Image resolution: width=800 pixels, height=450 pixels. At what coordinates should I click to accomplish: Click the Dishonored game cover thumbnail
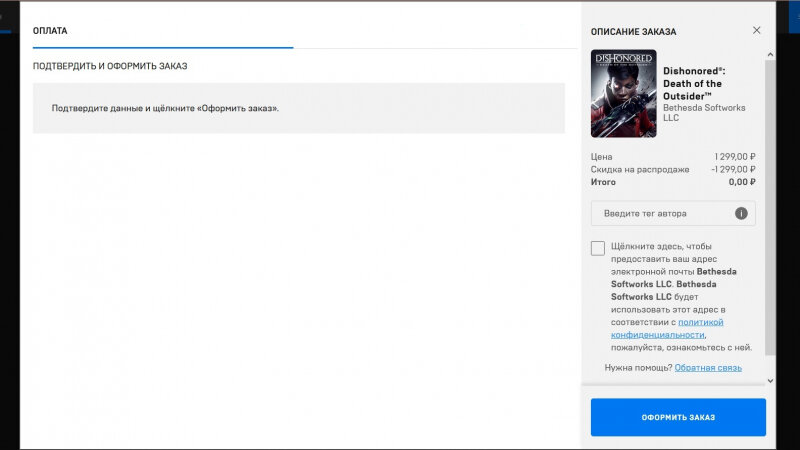(x=623, y=93)
